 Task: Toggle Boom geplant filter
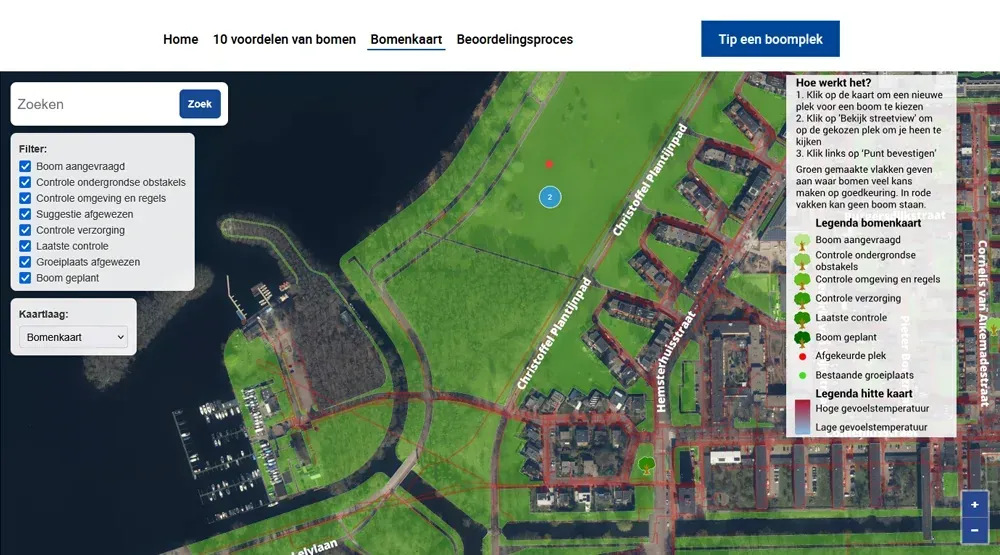(x=25, y=278)
